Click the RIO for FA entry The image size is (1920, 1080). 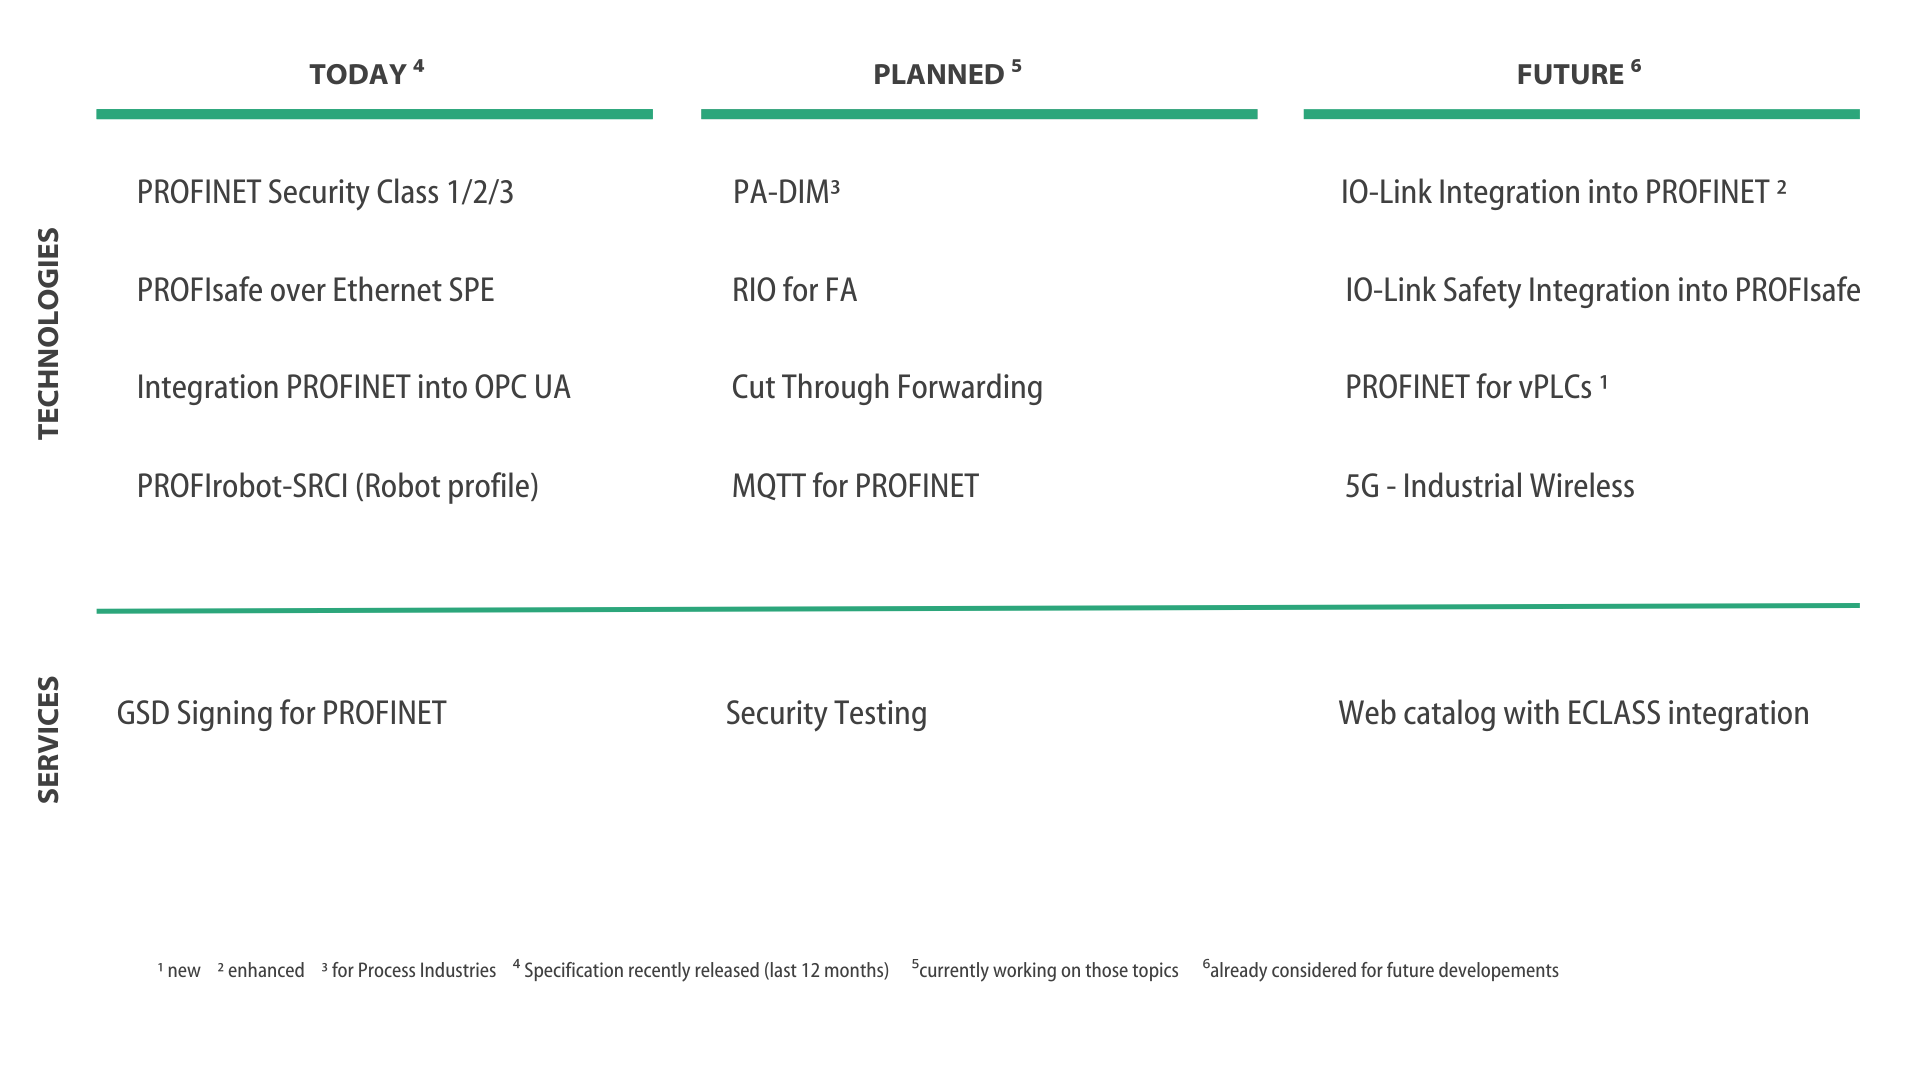pos(794,290)
